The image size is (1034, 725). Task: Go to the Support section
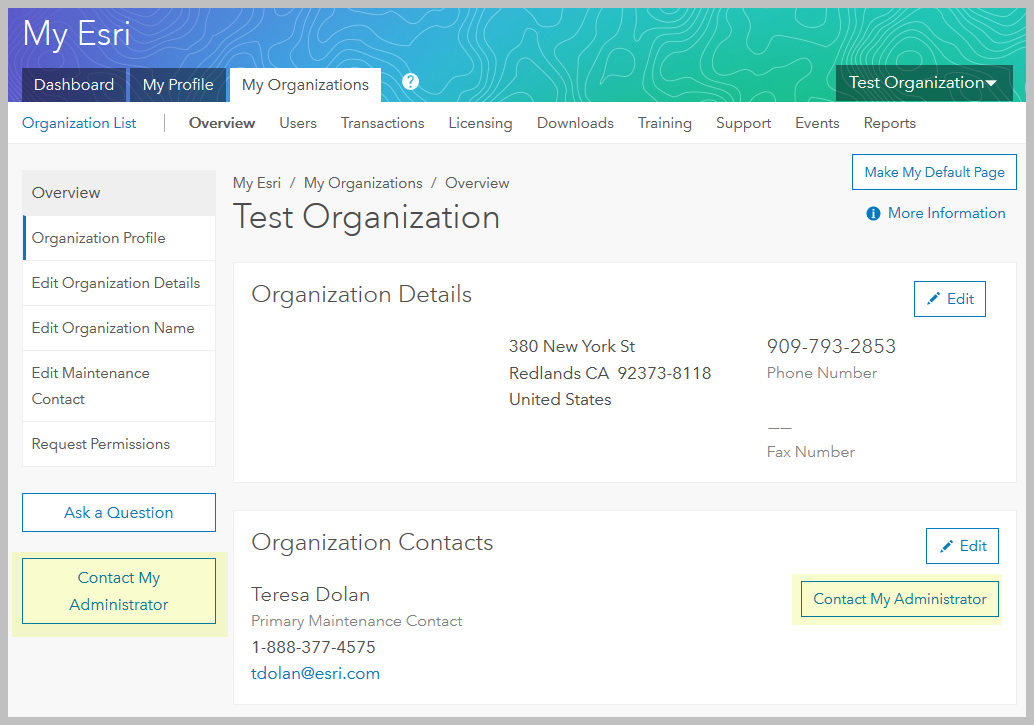pos(743,123)
